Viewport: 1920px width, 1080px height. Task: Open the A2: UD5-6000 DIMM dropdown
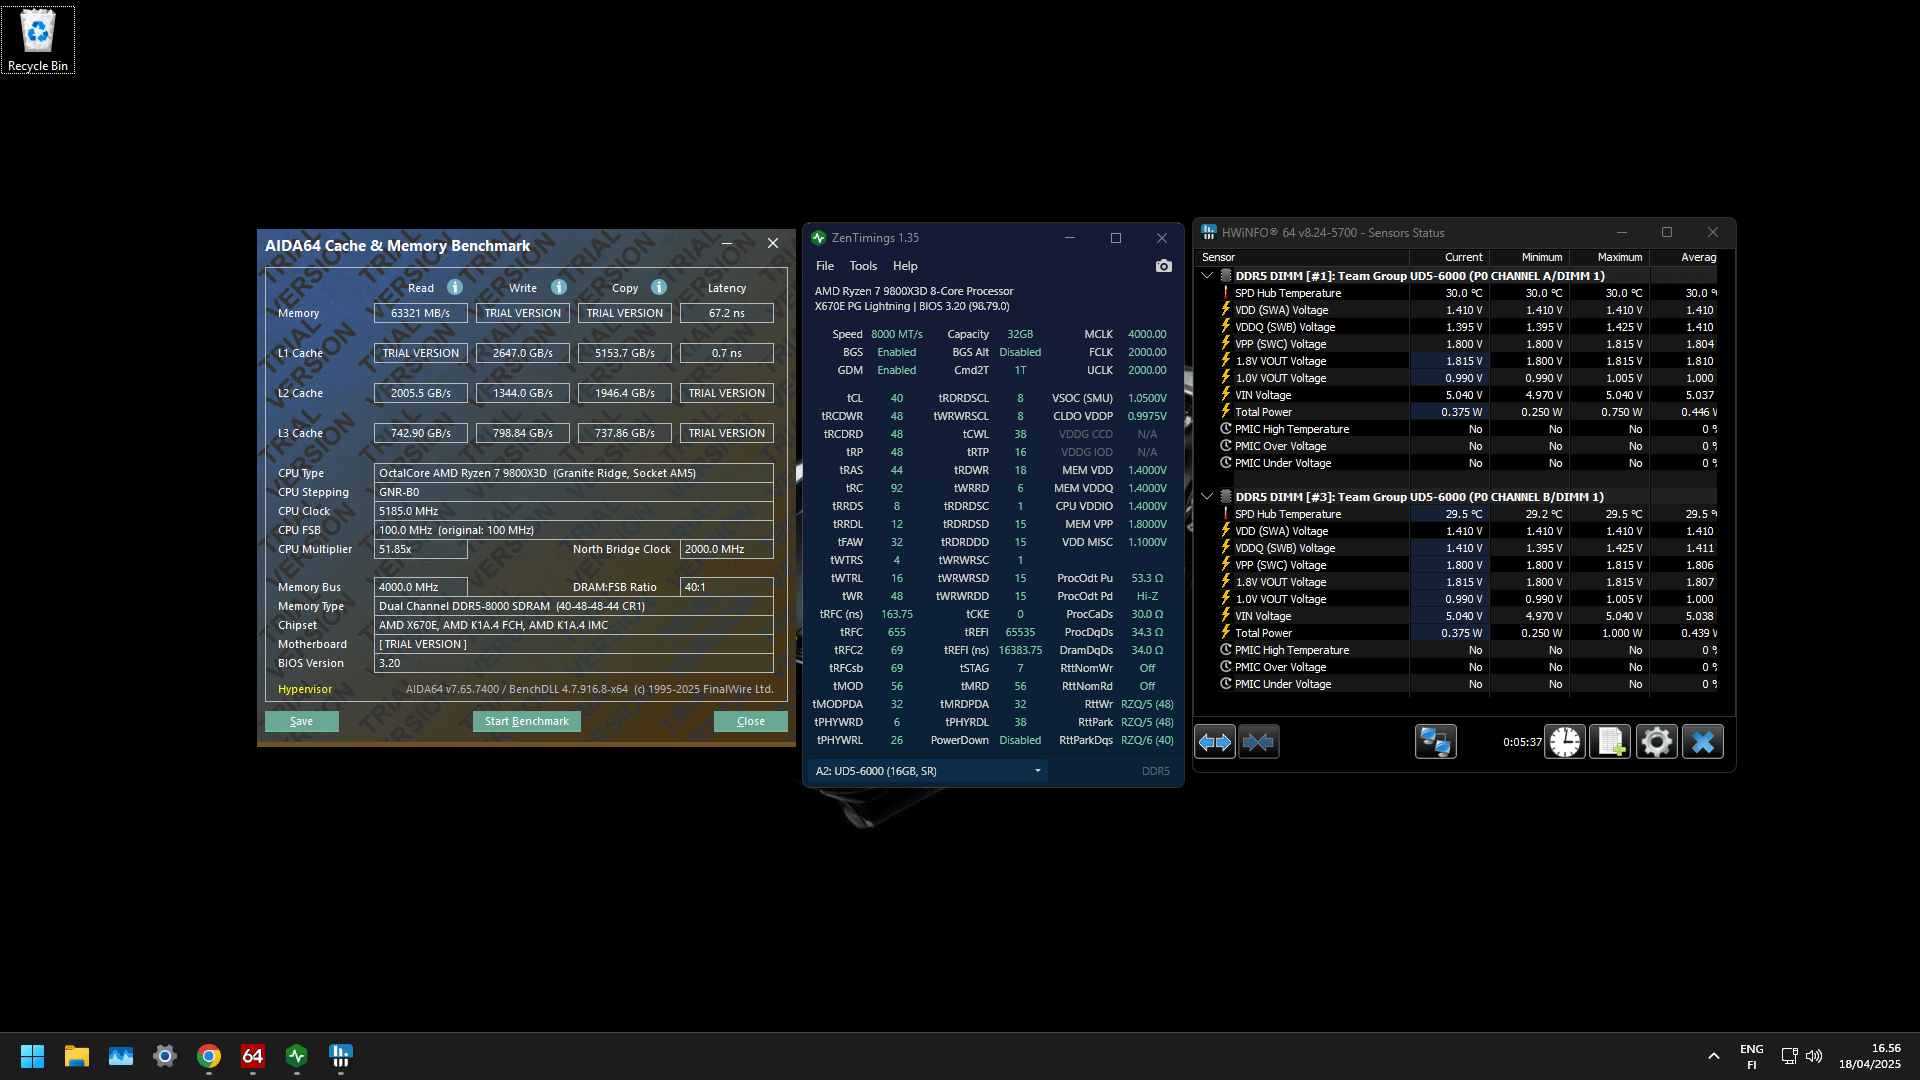point(927,771)
